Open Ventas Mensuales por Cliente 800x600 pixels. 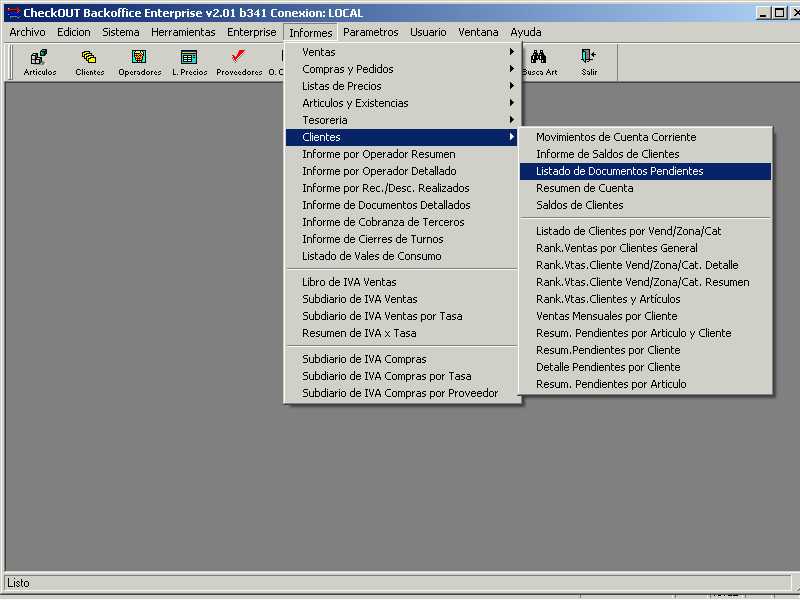[645, 316]
